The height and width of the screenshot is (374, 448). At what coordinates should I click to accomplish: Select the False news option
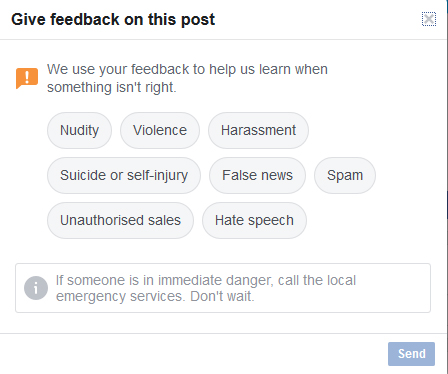tap(257, 175)
